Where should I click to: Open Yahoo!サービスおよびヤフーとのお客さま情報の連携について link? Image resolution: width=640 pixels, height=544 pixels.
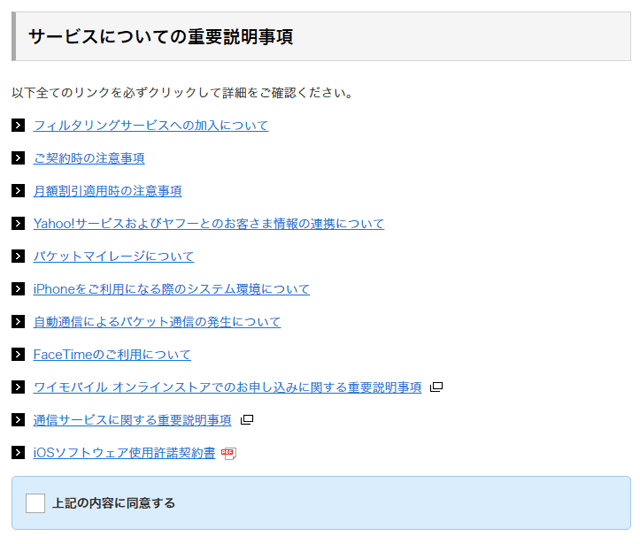(x=209, y=223)
